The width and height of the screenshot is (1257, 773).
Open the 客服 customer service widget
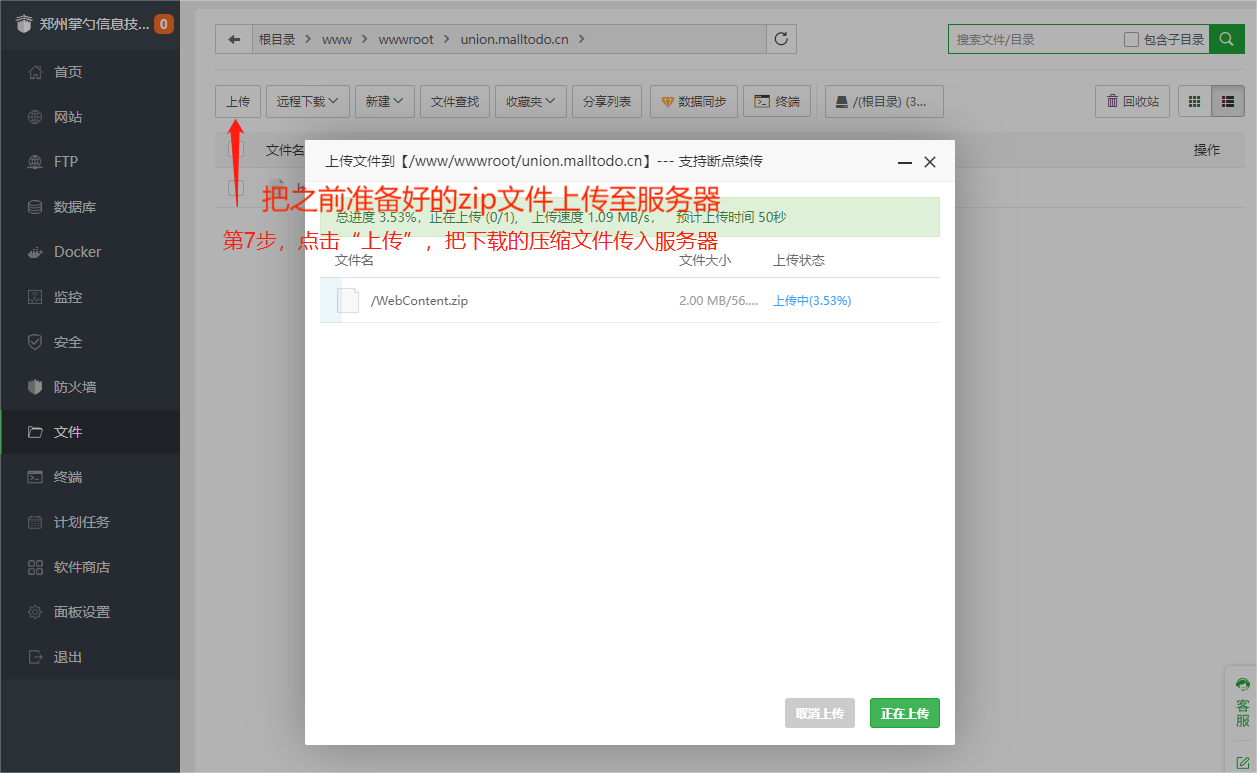tap(1242, 702)
